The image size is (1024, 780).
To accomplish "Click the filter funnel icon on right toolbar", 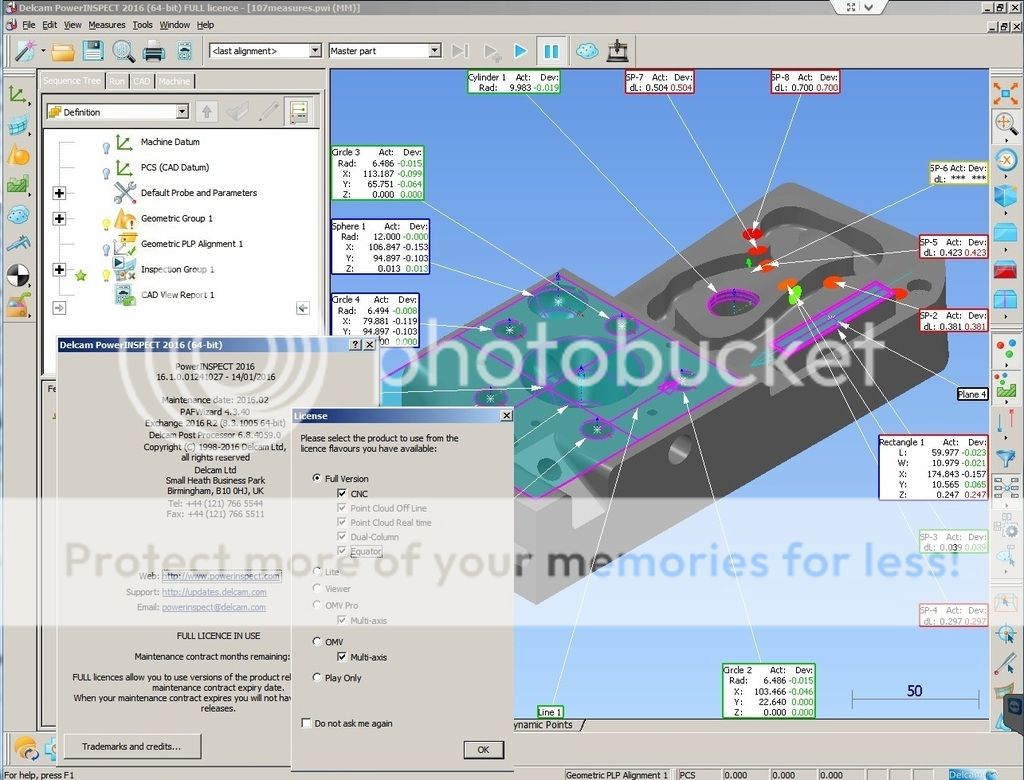I will point(1006,456).
